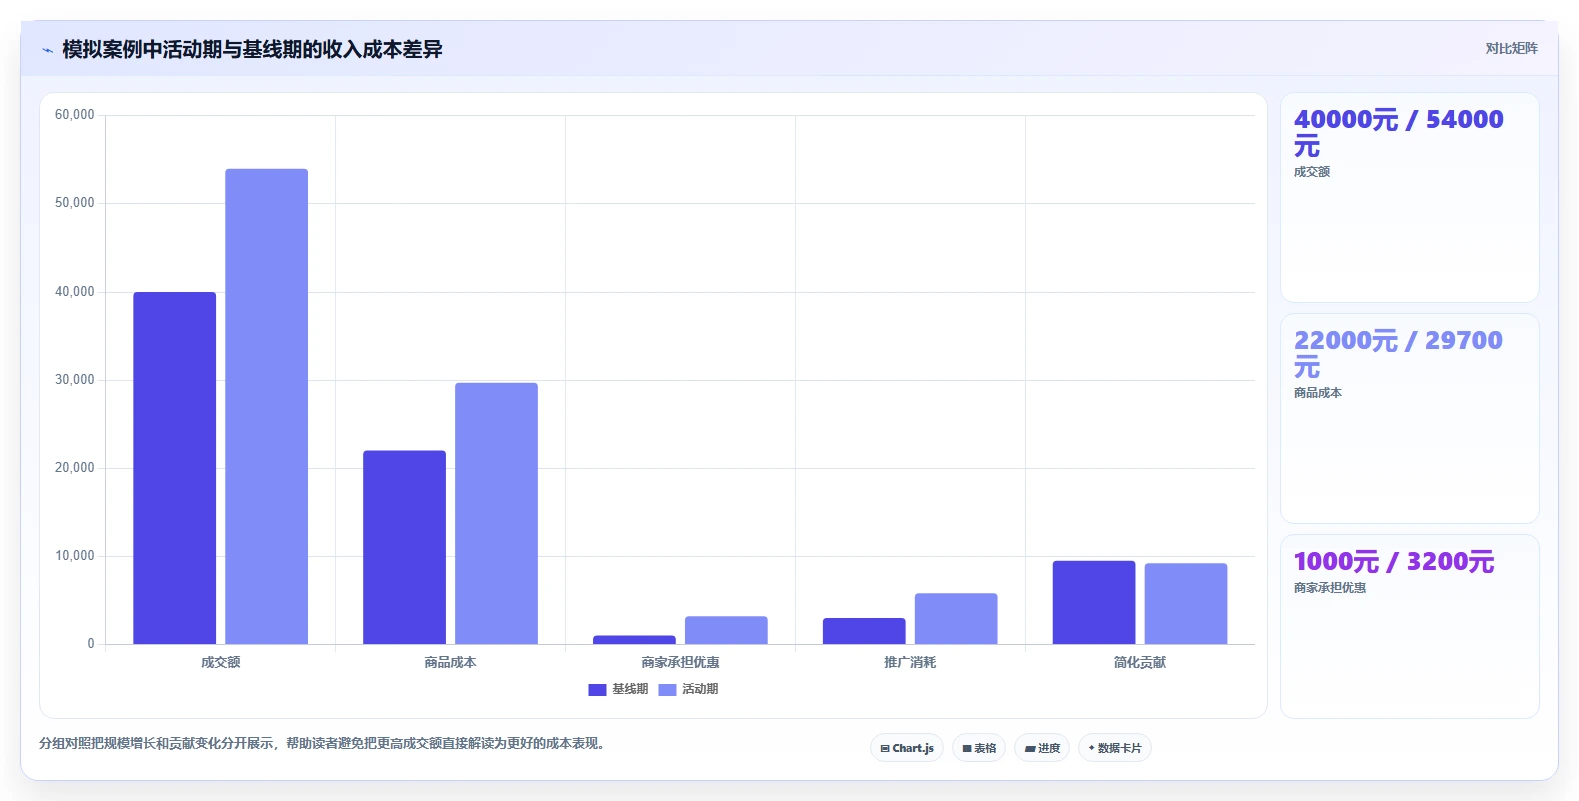Click the title icon before 模拟案例
This screenshot has width=1579, height=801.
(47, 49)
